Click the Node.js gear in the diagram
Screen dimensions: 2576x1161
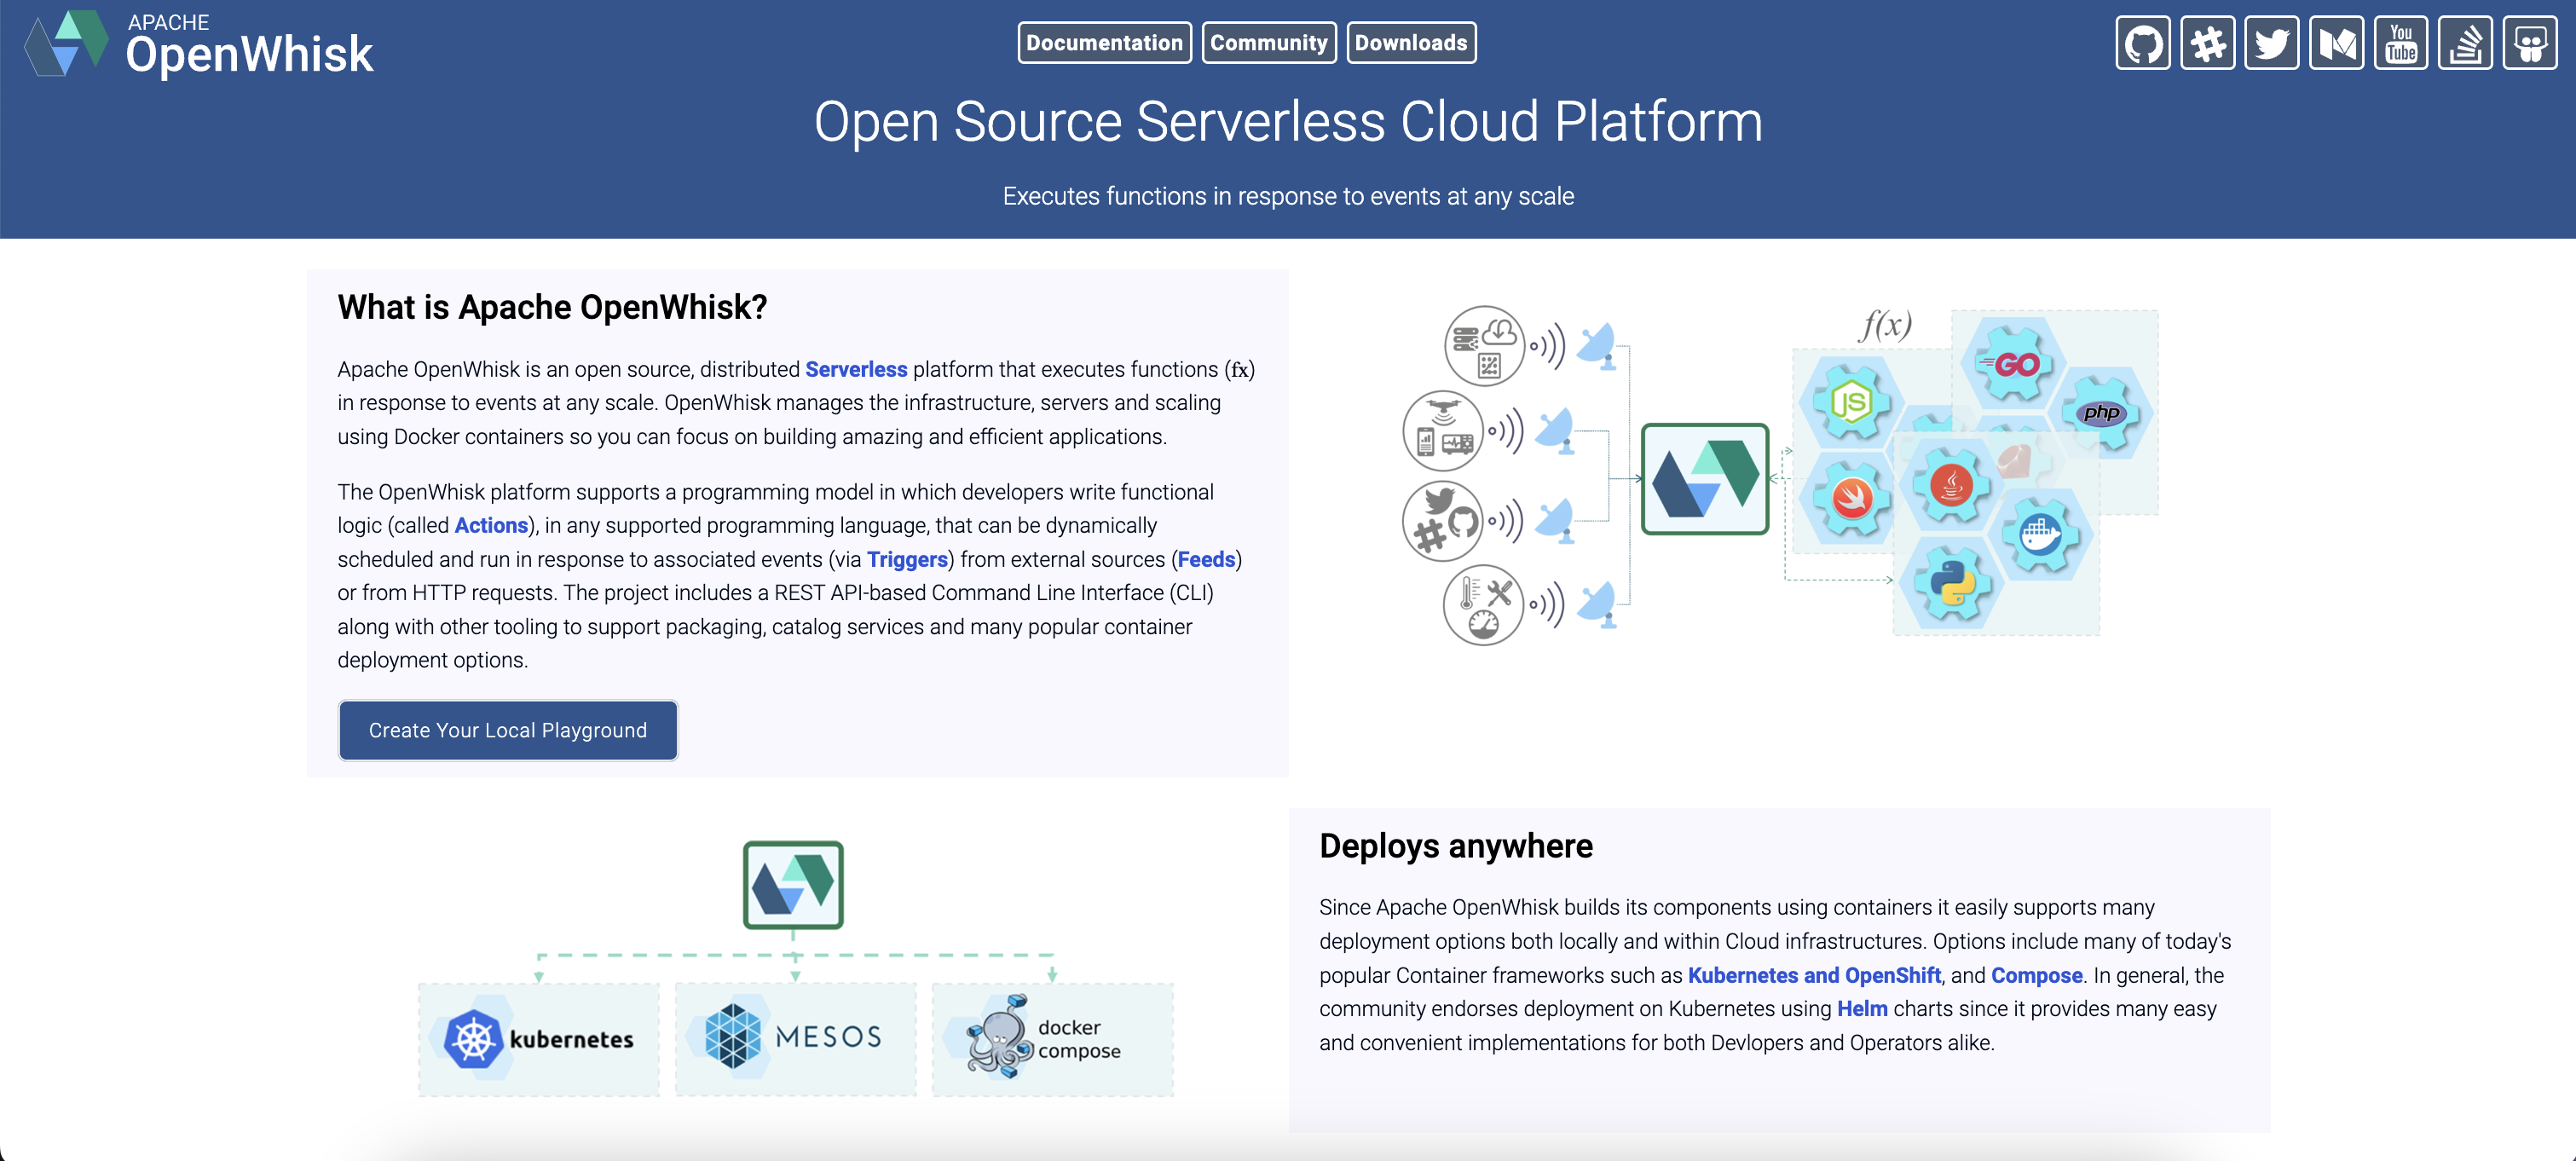(1851, 402)
